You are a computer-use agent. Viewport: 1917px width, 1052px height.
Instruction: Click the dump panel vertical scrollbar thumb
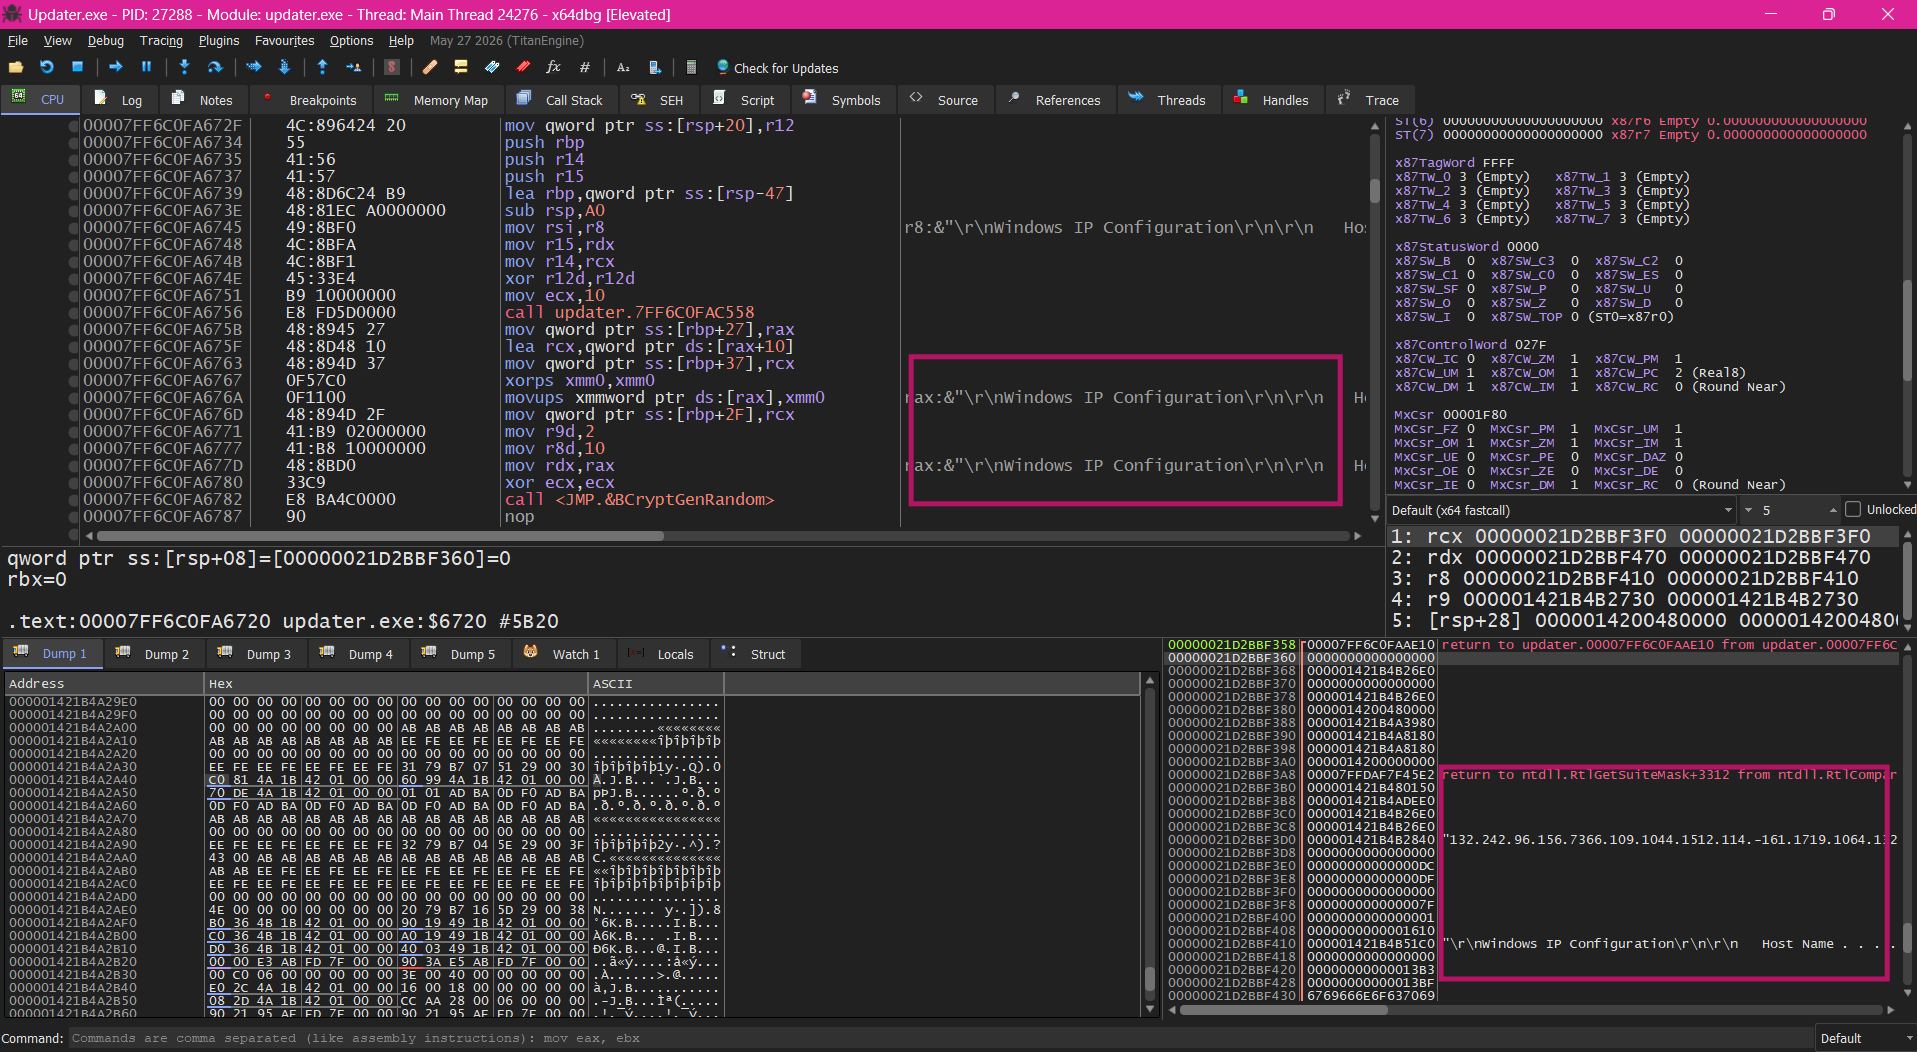coord(1149,977)
